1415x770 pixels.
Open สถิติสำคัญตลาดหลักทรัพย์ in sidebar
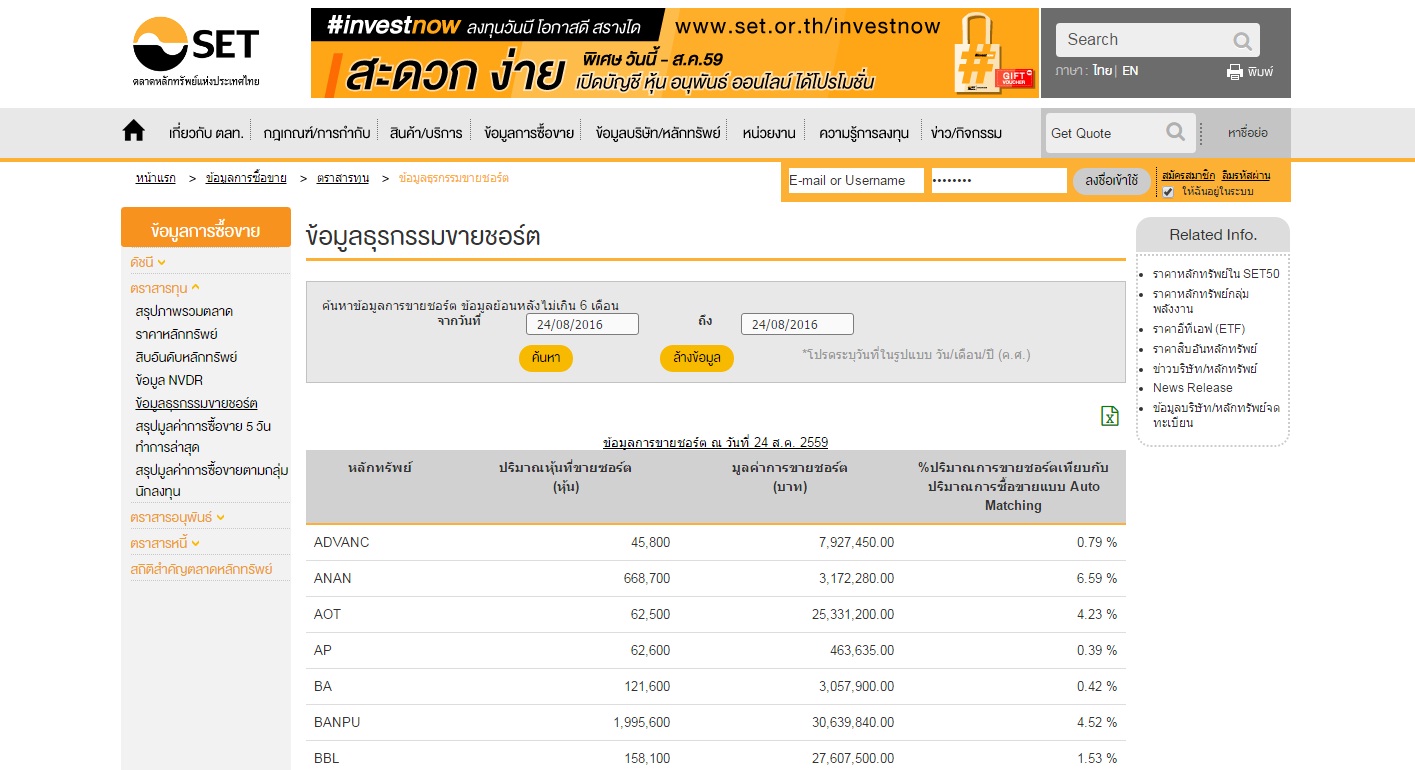click(201, 569)
